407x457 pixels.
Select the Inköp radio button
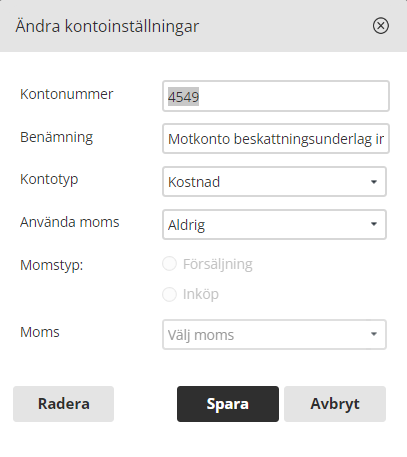pyautogui.click(x=169, y=294)
